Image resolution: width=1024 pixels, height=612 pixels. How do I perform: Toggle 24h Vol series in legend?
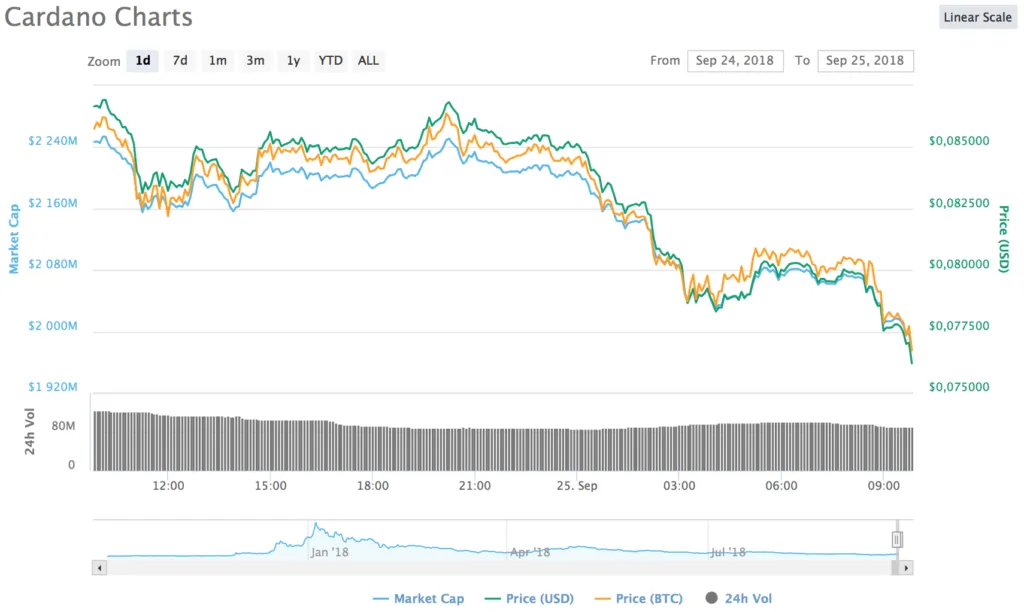739,598
